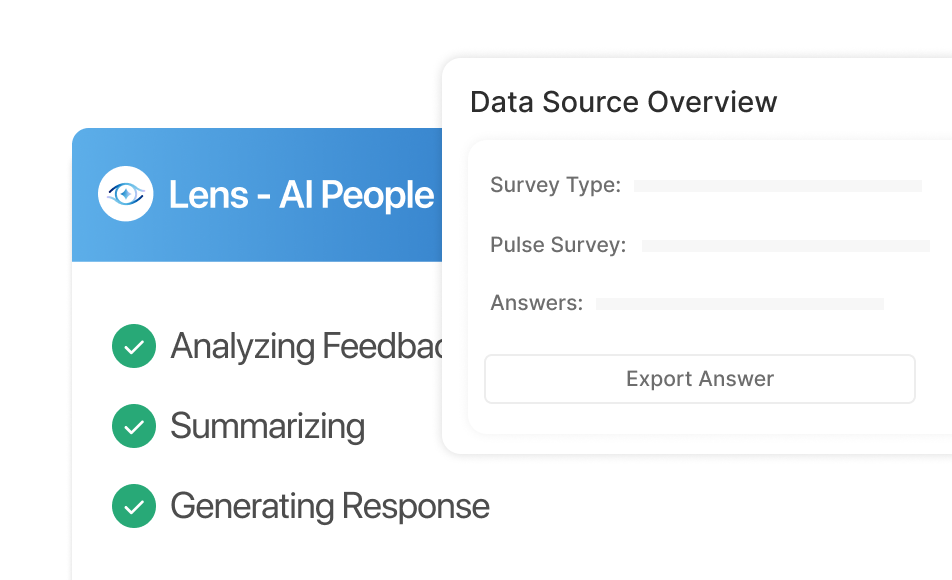Select the Lens - AI People title
Image resolution: width=952 pixels, height=580 pixels.
pyautogui.click(x=302, y=195)
